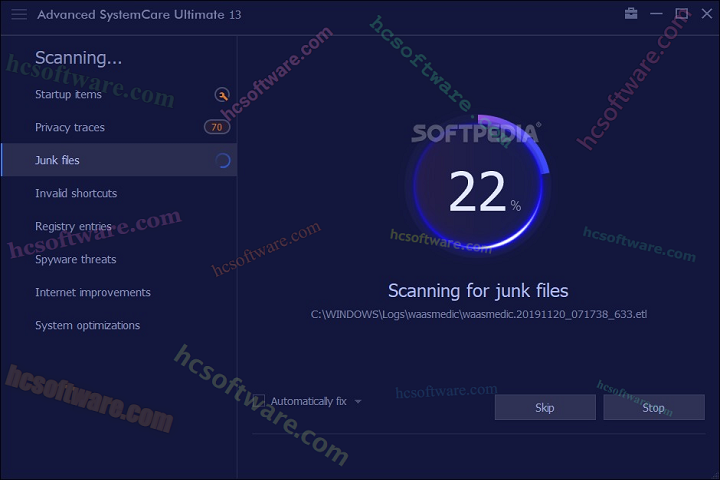The width and height of the screenshot is (720, 480).
Task: Click the Privacy traces 70 count badge
Action: (217, 127)
